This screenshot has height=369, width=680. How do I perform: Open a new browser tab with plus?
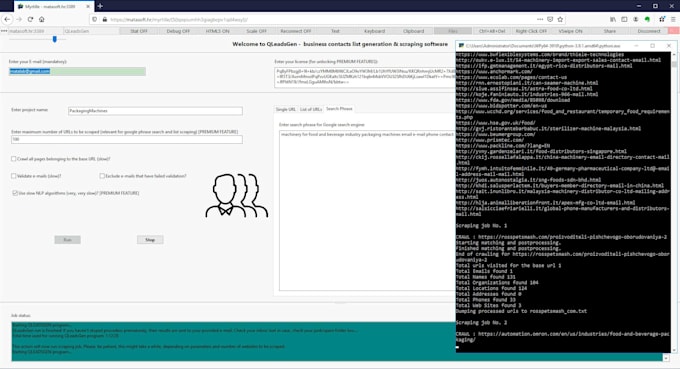[x=100, y=6]
